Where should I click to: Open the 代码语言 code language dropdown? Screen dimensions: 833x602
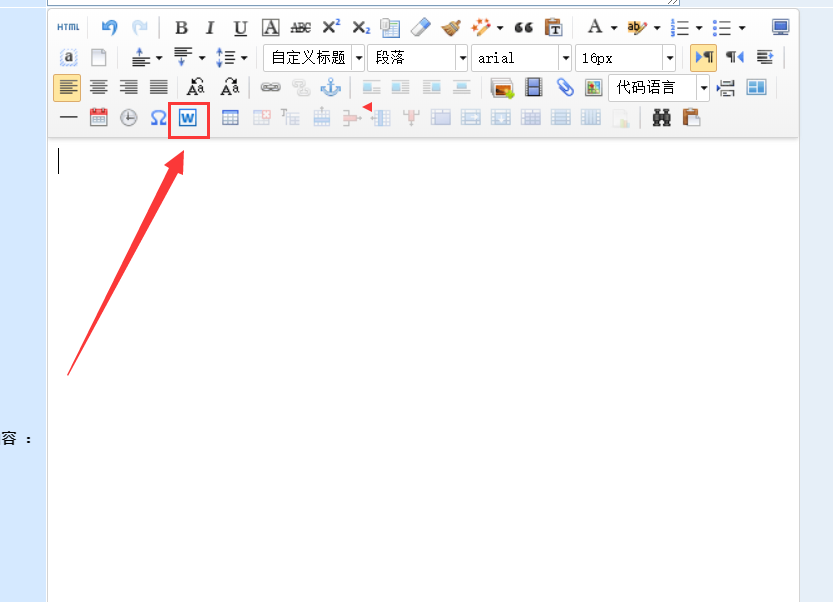pyautogui.click(x=703, y=88)
